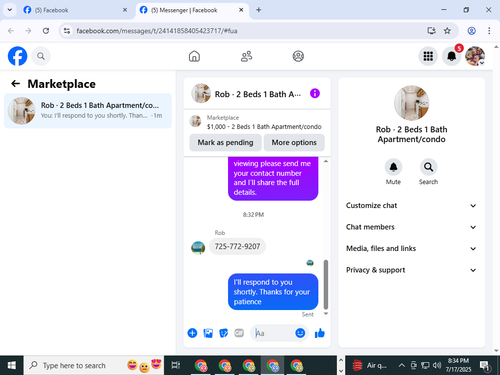Image resolution: width=500 pixels, height=375 pixels.
Task: Attach a photo with the image icon
Action: (x=208, y=333)
